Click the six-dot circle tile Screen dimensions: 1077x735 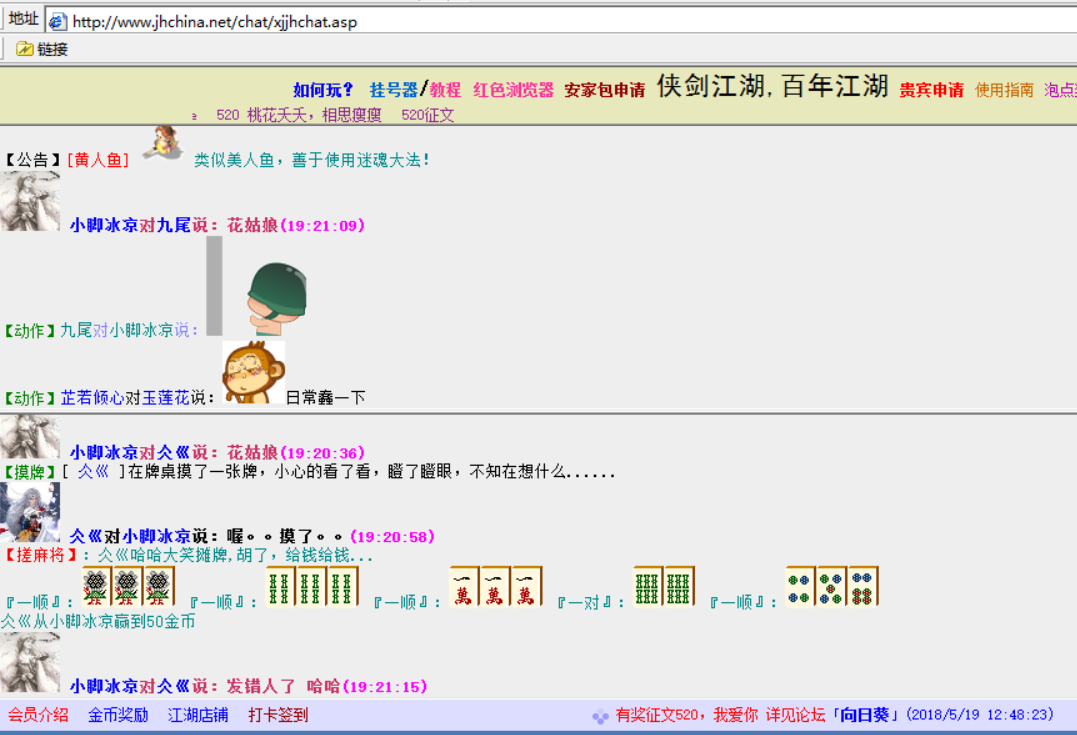coord(863,587)
